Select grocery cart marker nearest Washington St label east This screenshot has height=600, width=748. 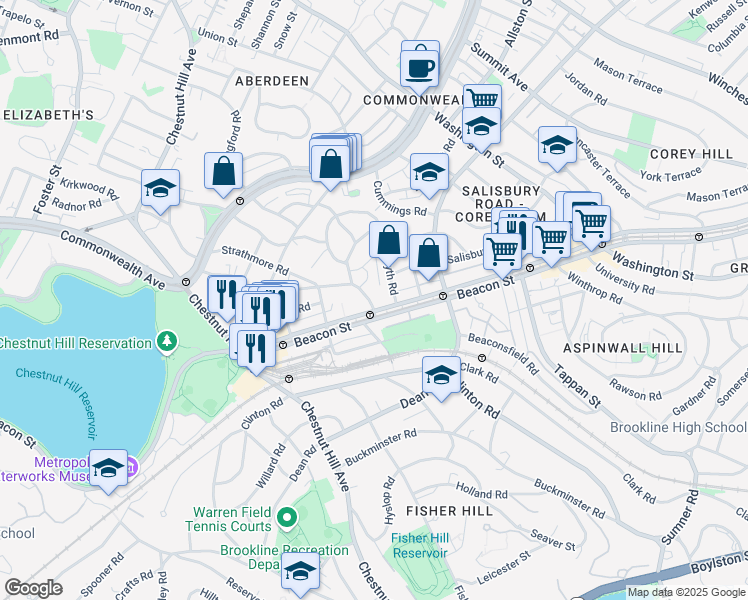tap(592, 226)
